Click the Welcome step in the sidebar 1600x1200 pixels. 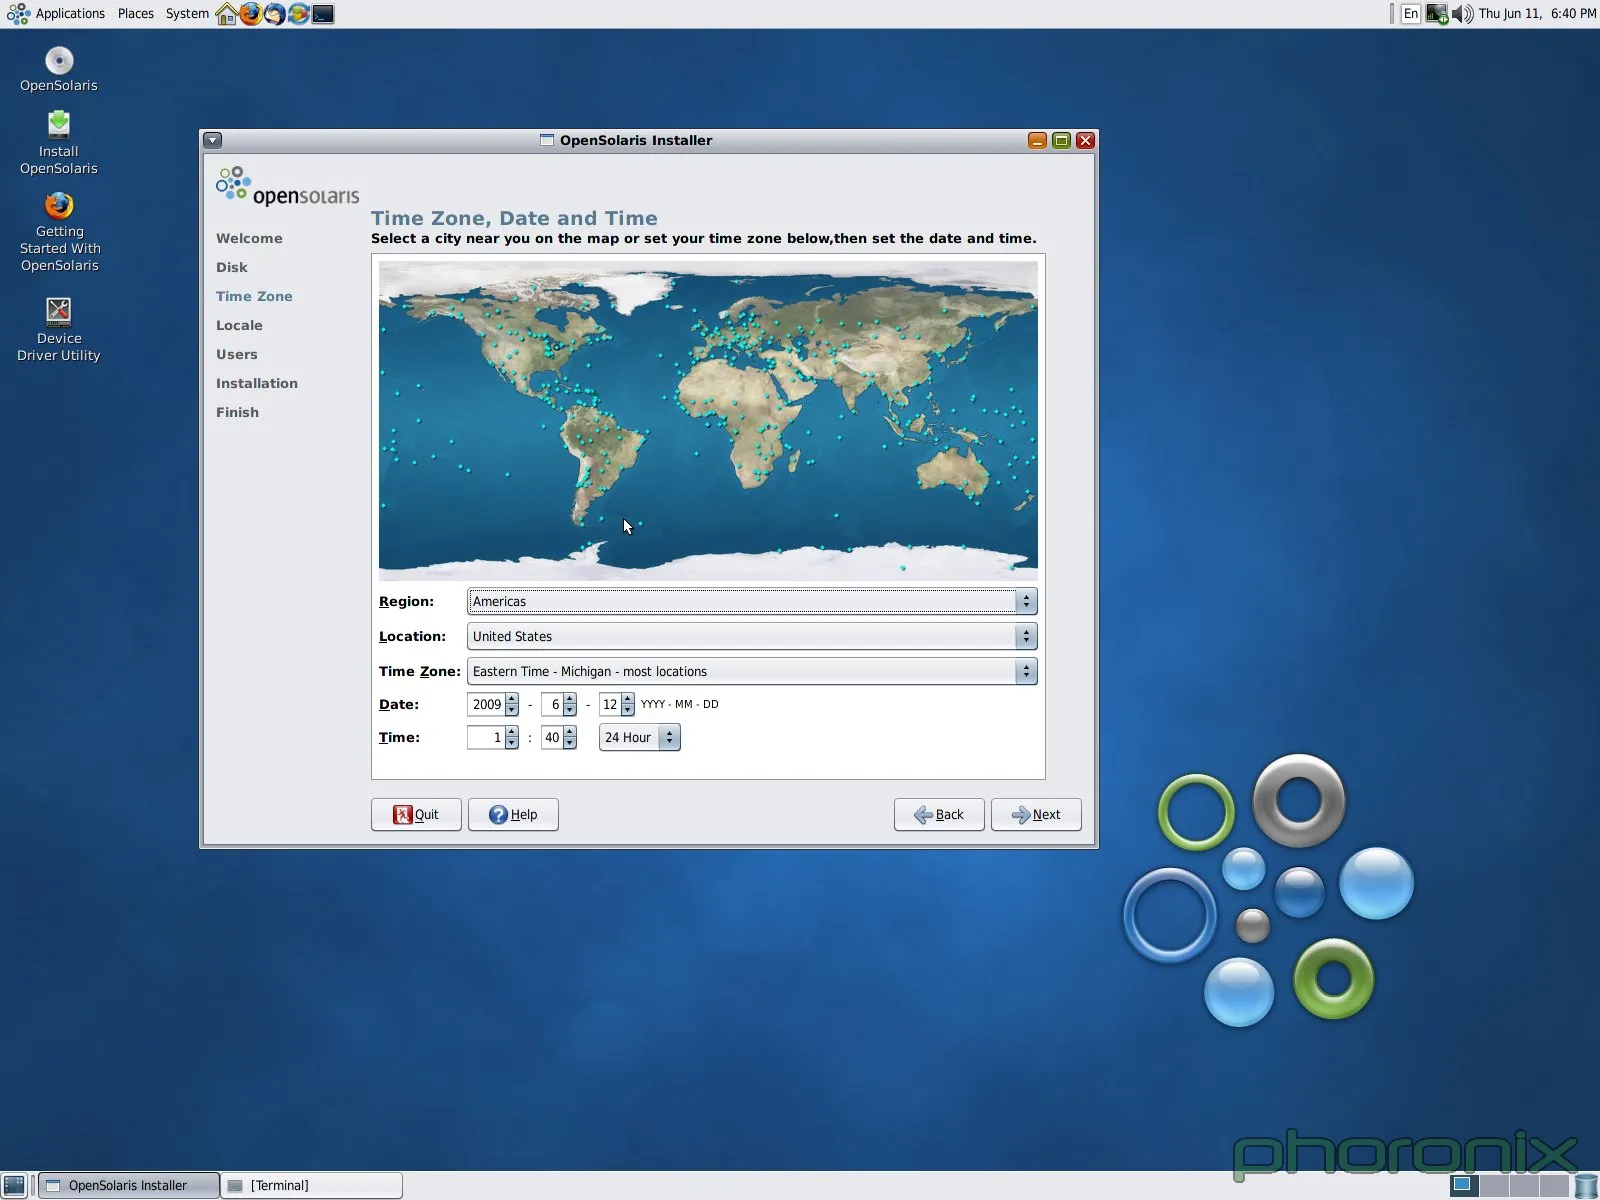click(249, 238)
